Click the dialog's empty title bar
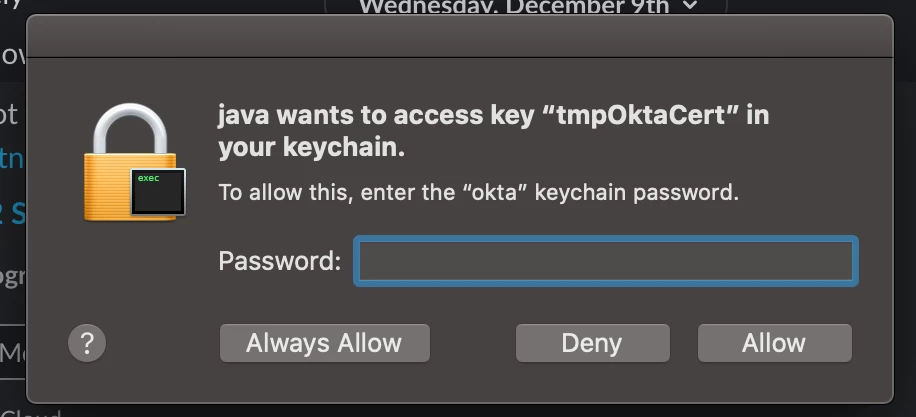The image size is (916, 417). tap(460, 36)
